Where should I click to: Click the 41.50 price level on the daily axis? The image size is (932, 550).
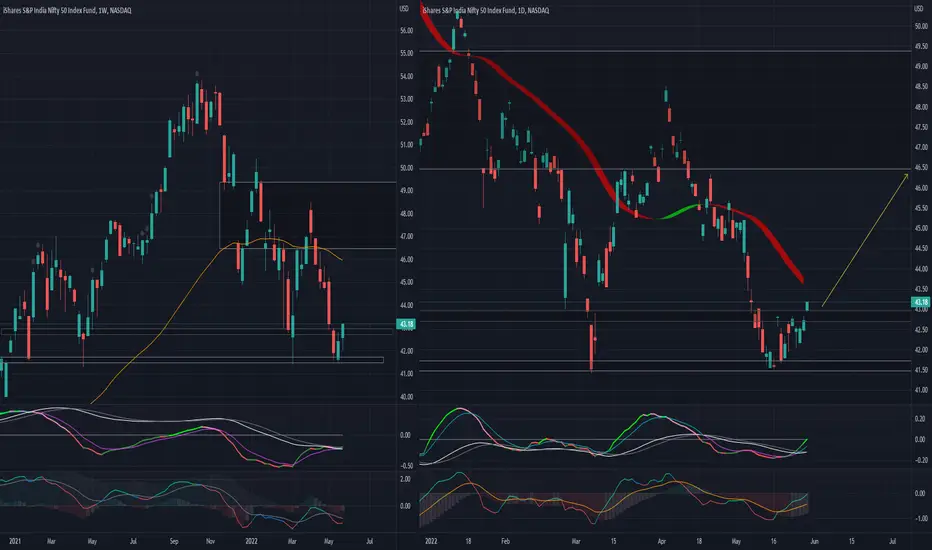pos(921,370)
